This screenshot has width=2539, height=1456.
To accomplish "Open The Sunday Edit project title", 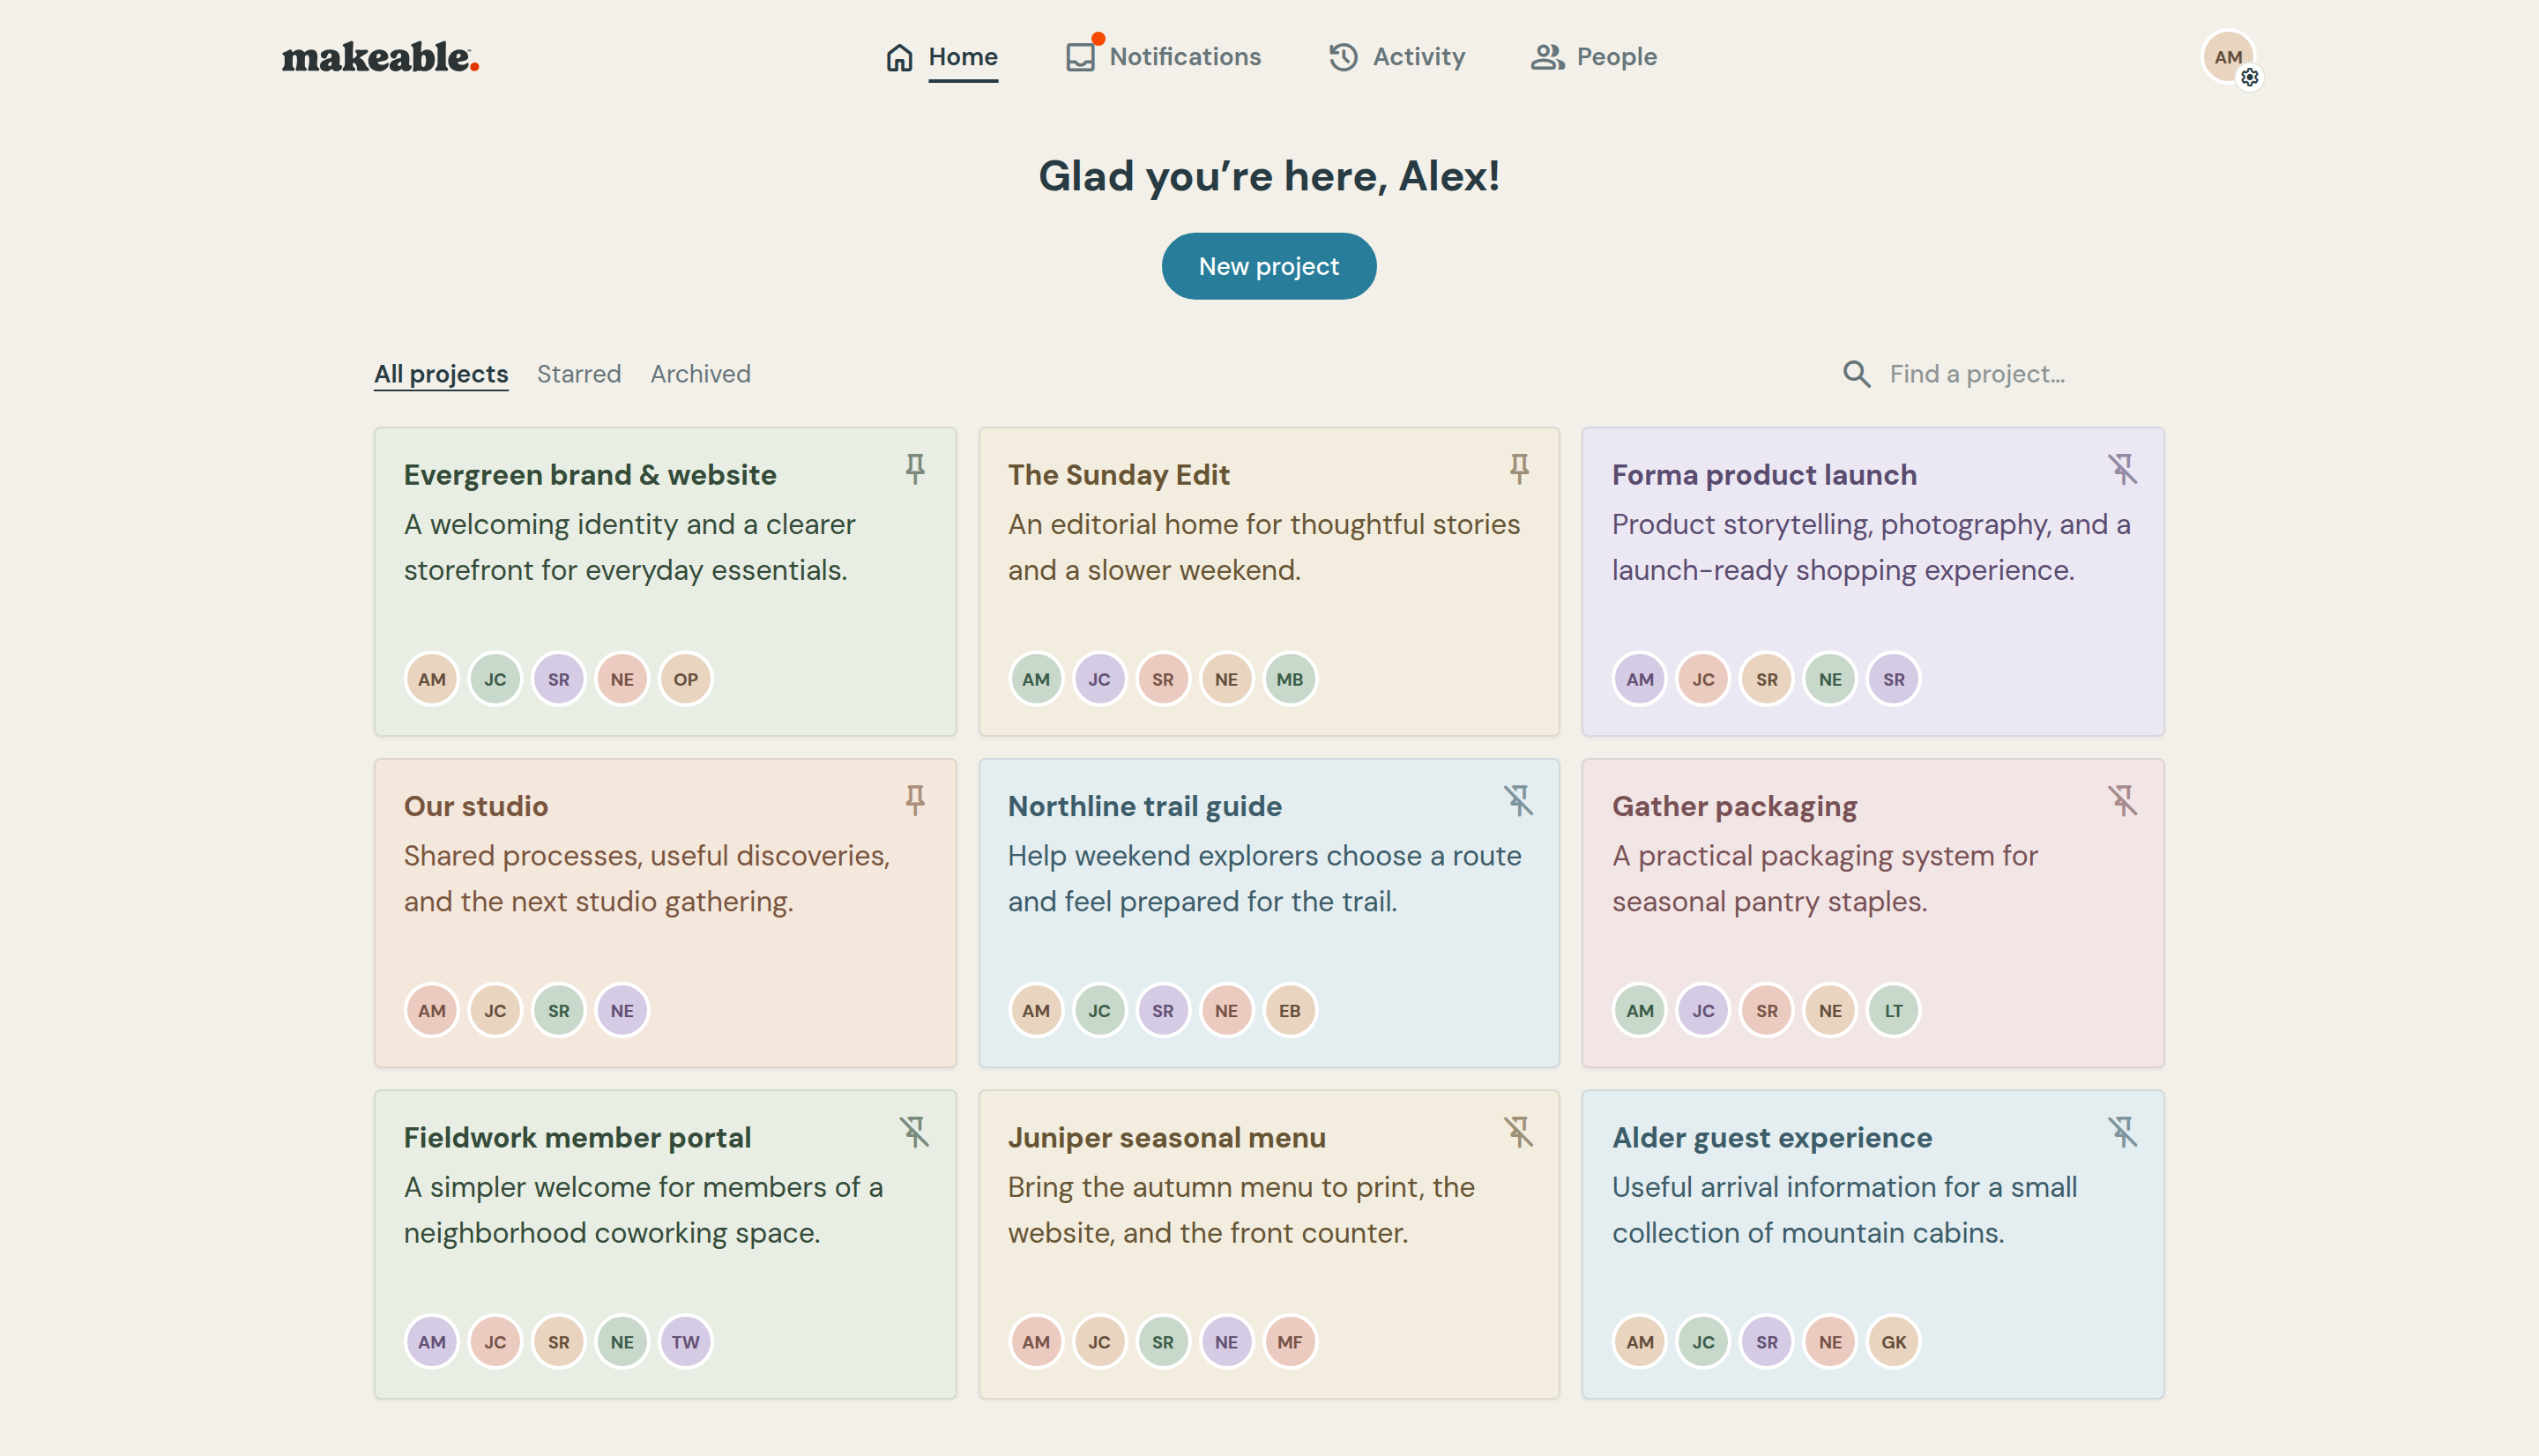I will click(1118, 475).
